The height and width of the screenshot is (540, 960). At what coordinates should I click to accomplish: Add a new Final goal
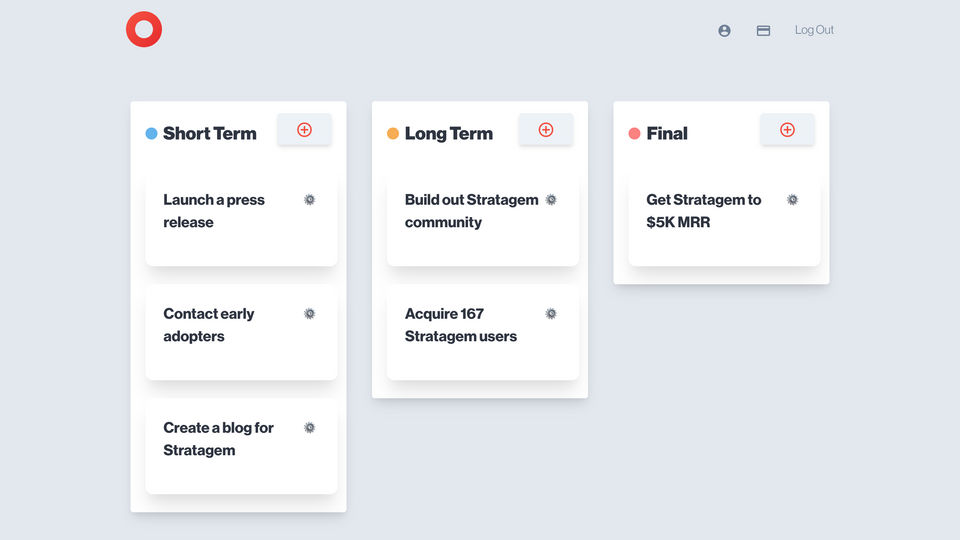click(x=787, y=130)
